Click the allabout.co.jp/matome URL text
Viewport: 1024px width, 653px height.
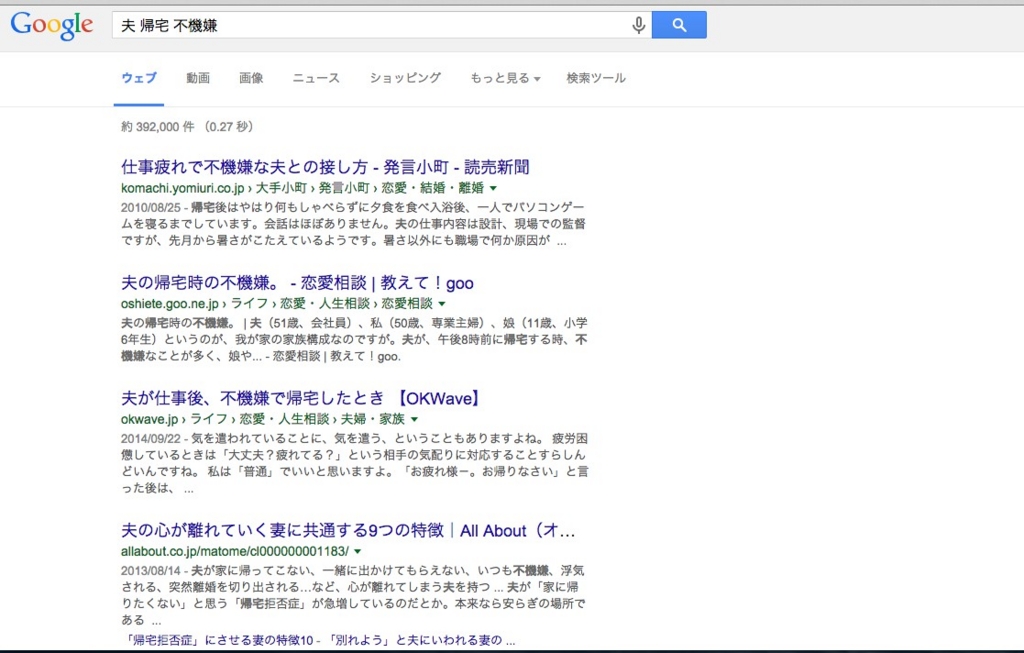234,551
